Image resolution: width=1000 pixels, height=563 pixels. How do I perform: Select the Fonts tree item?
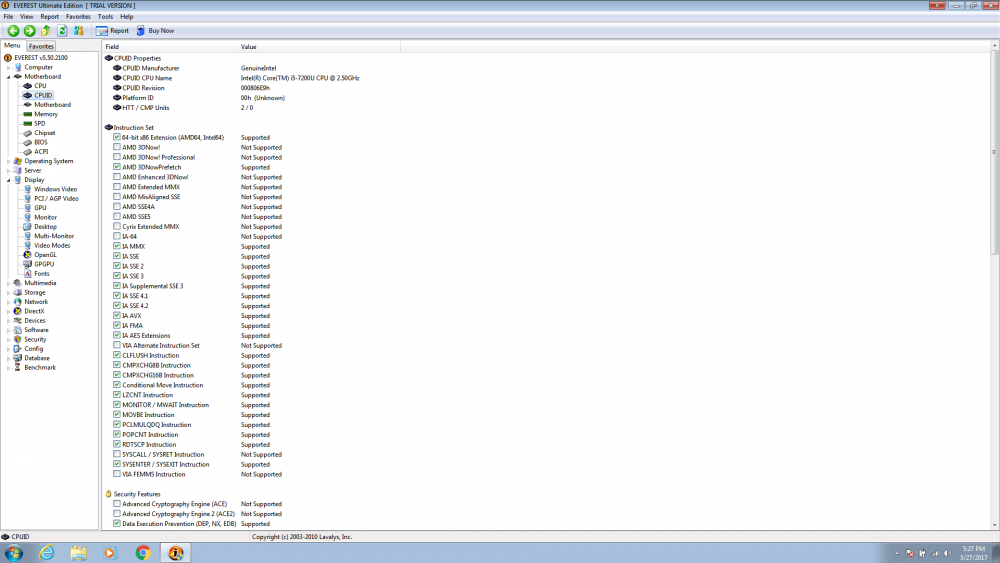tap(41, 274)
